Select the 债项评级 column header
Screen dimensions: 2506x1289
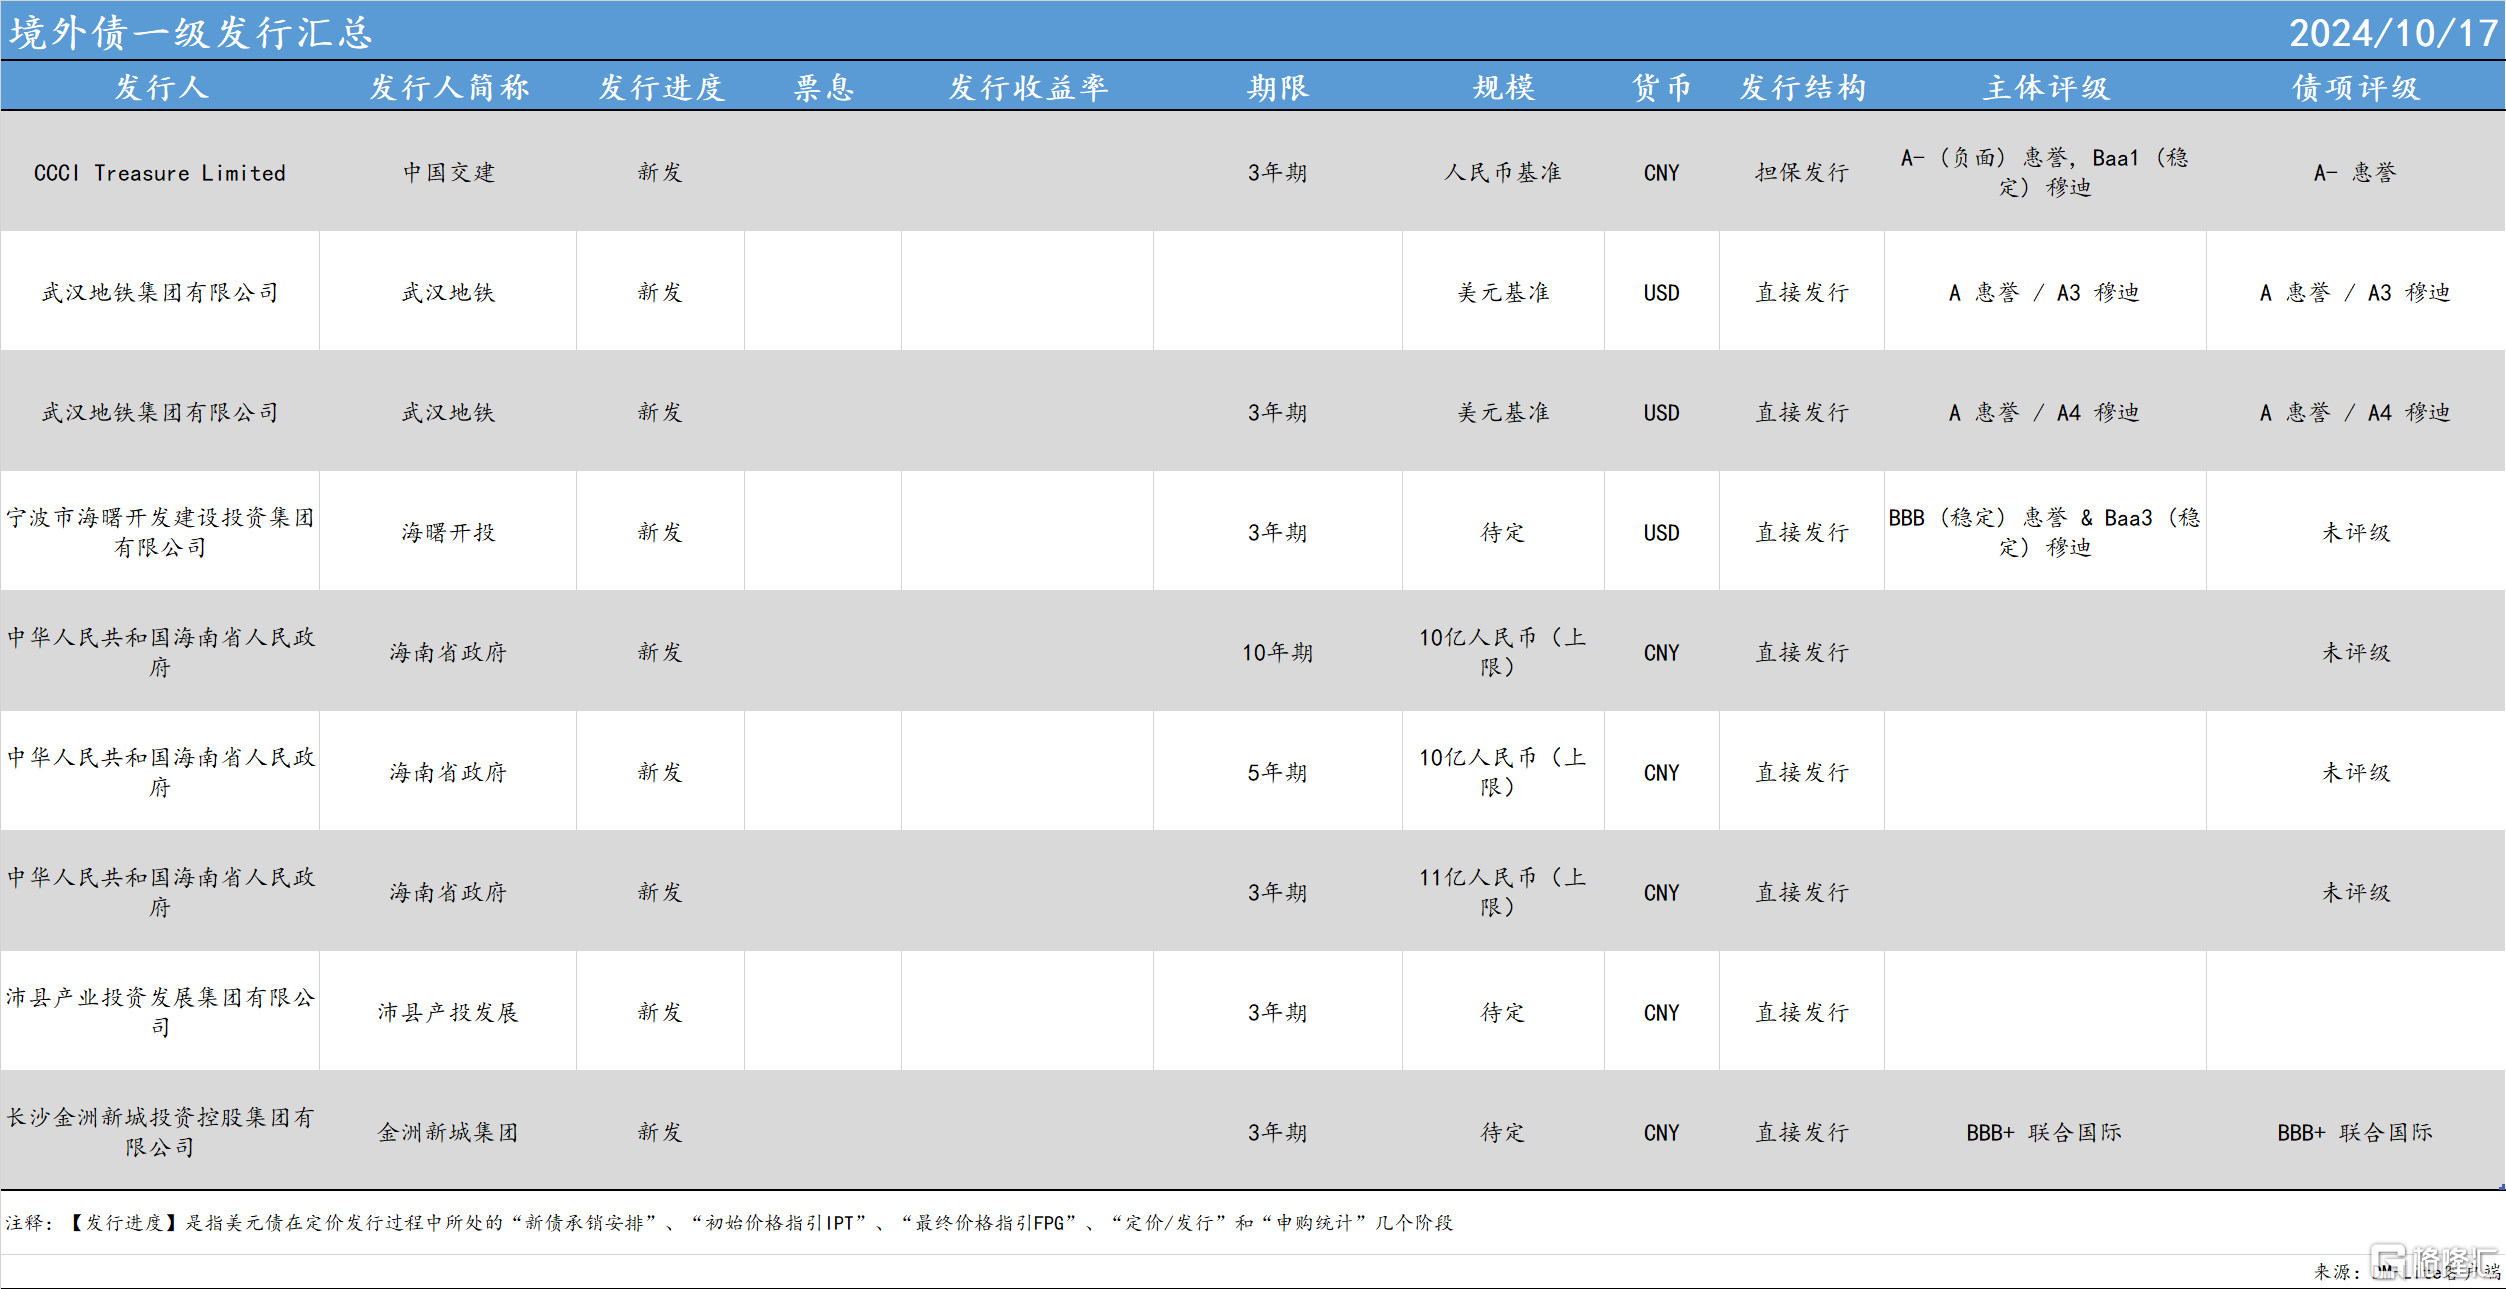coord(2356,87)
